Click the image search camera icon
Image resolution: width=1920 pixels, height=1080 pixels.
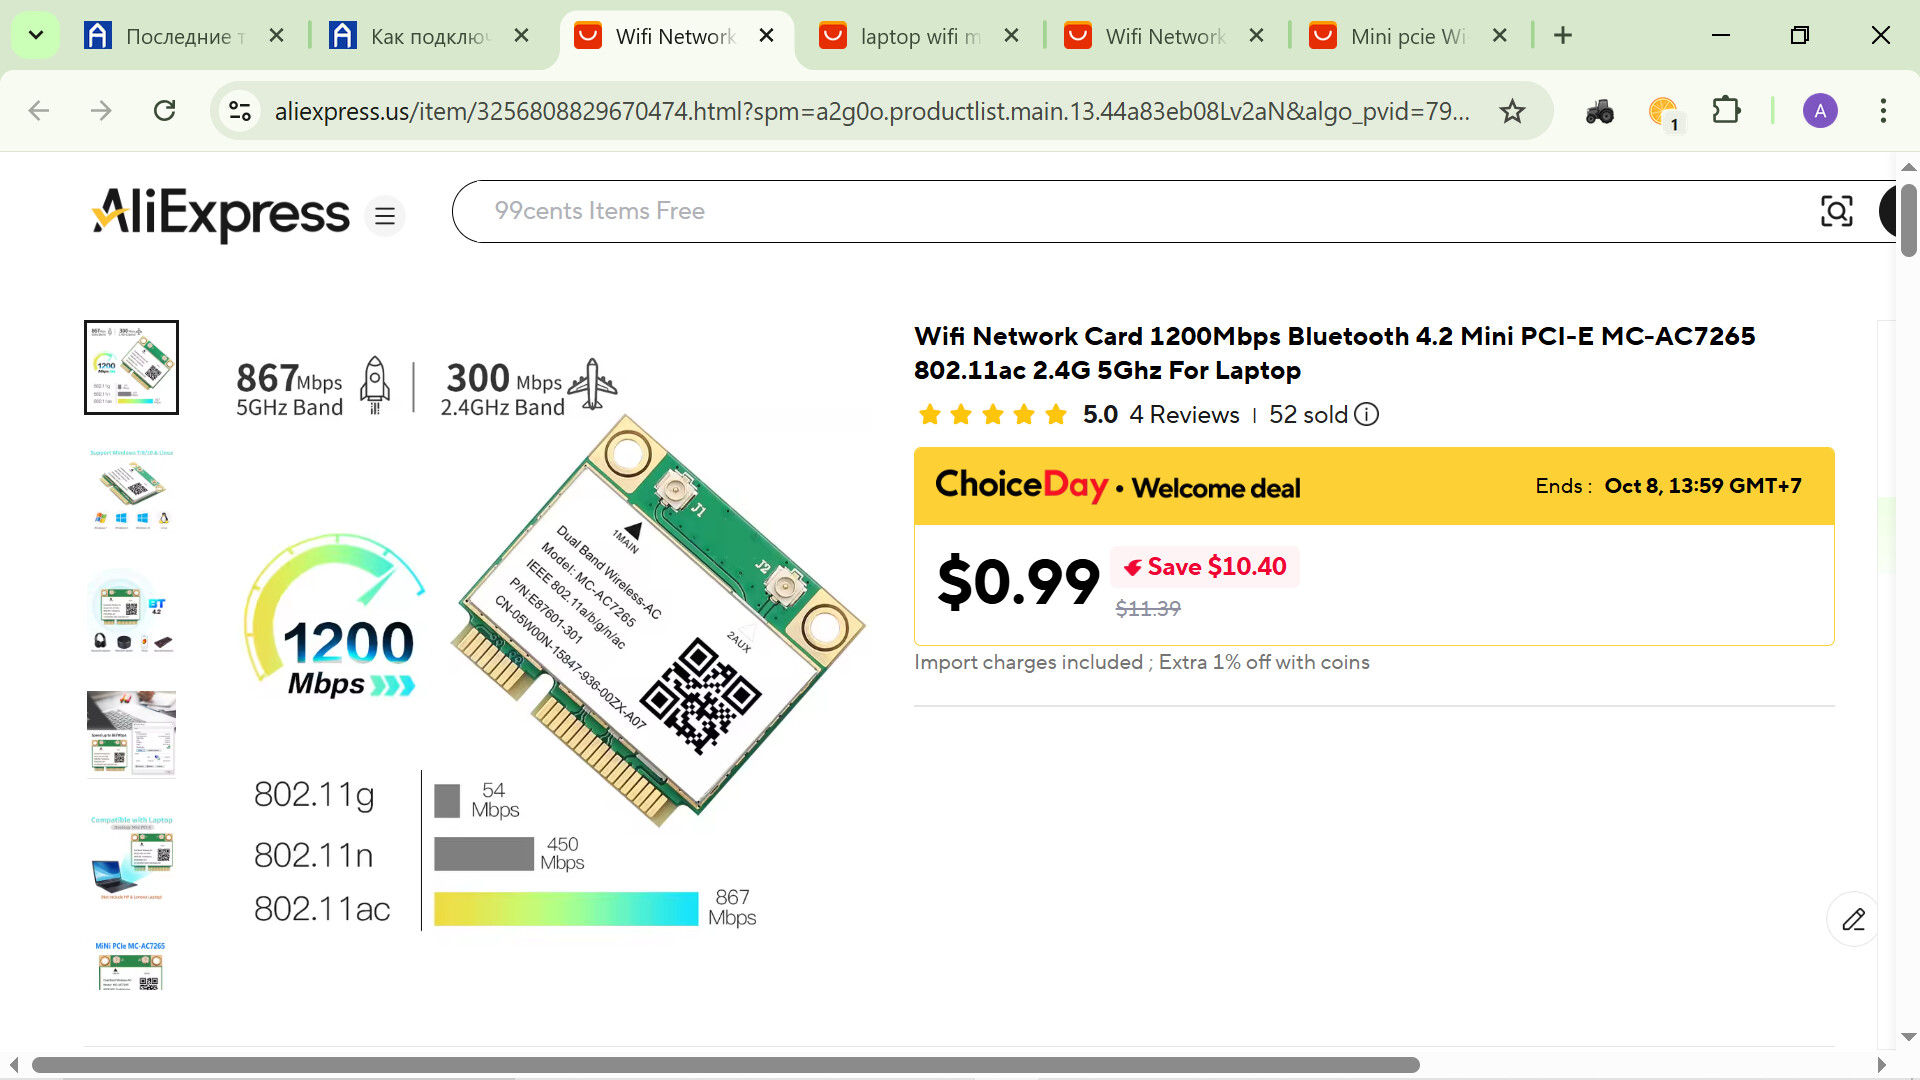pos(1836,211)
